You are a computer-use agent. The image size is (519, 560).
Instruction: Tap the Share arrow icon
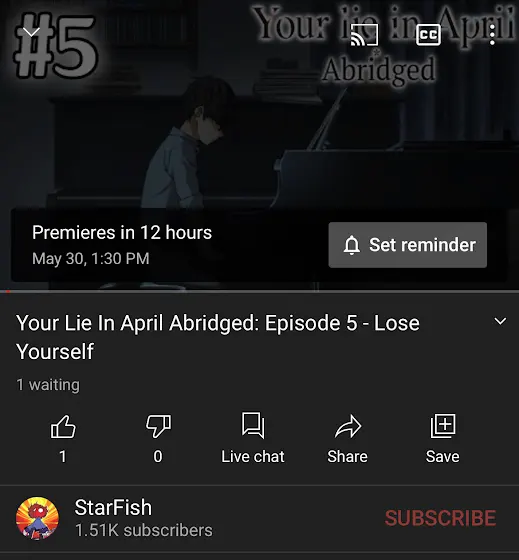click(x=348, y=426)
